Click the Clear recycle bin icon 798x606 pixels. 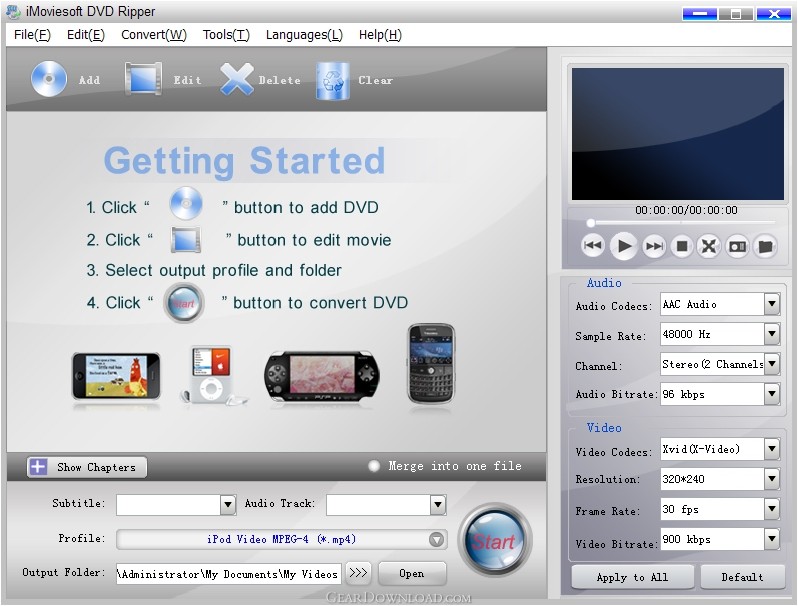[332, 80]
